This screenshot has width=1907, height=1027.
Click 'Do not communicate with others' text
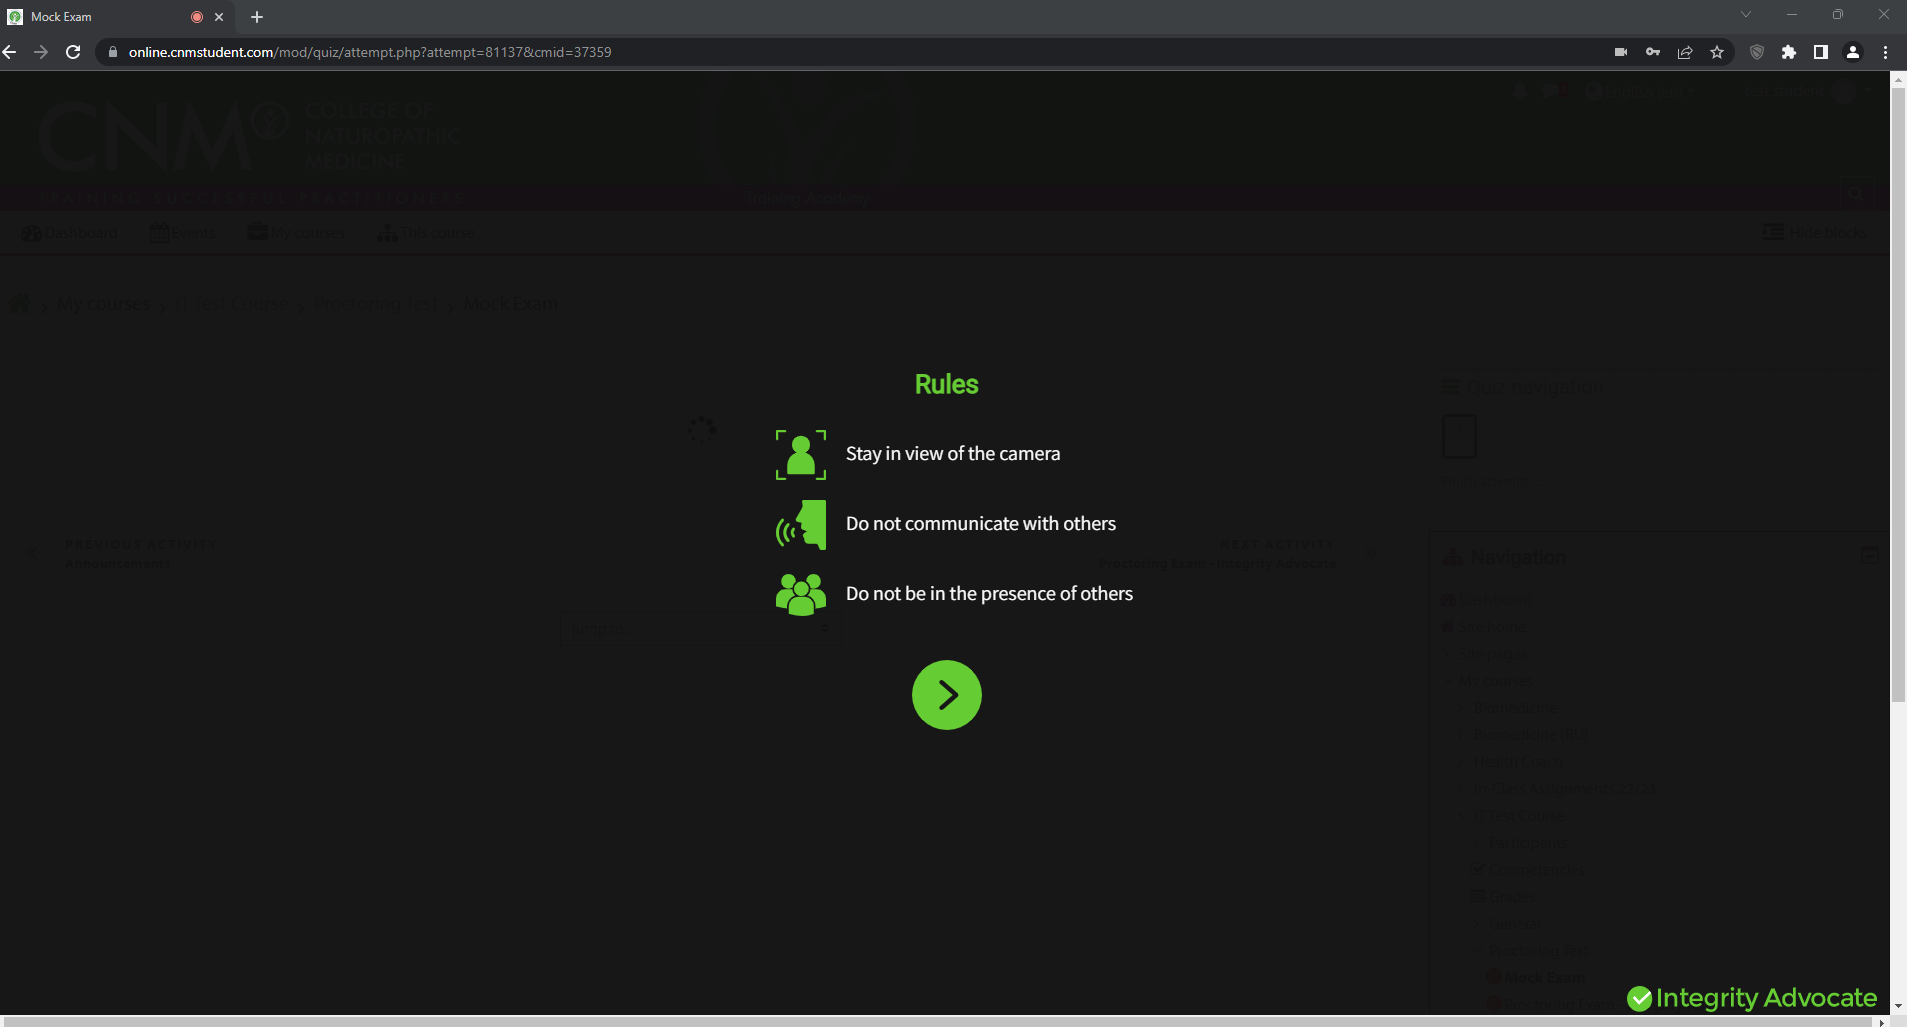(x=981, y=524)
